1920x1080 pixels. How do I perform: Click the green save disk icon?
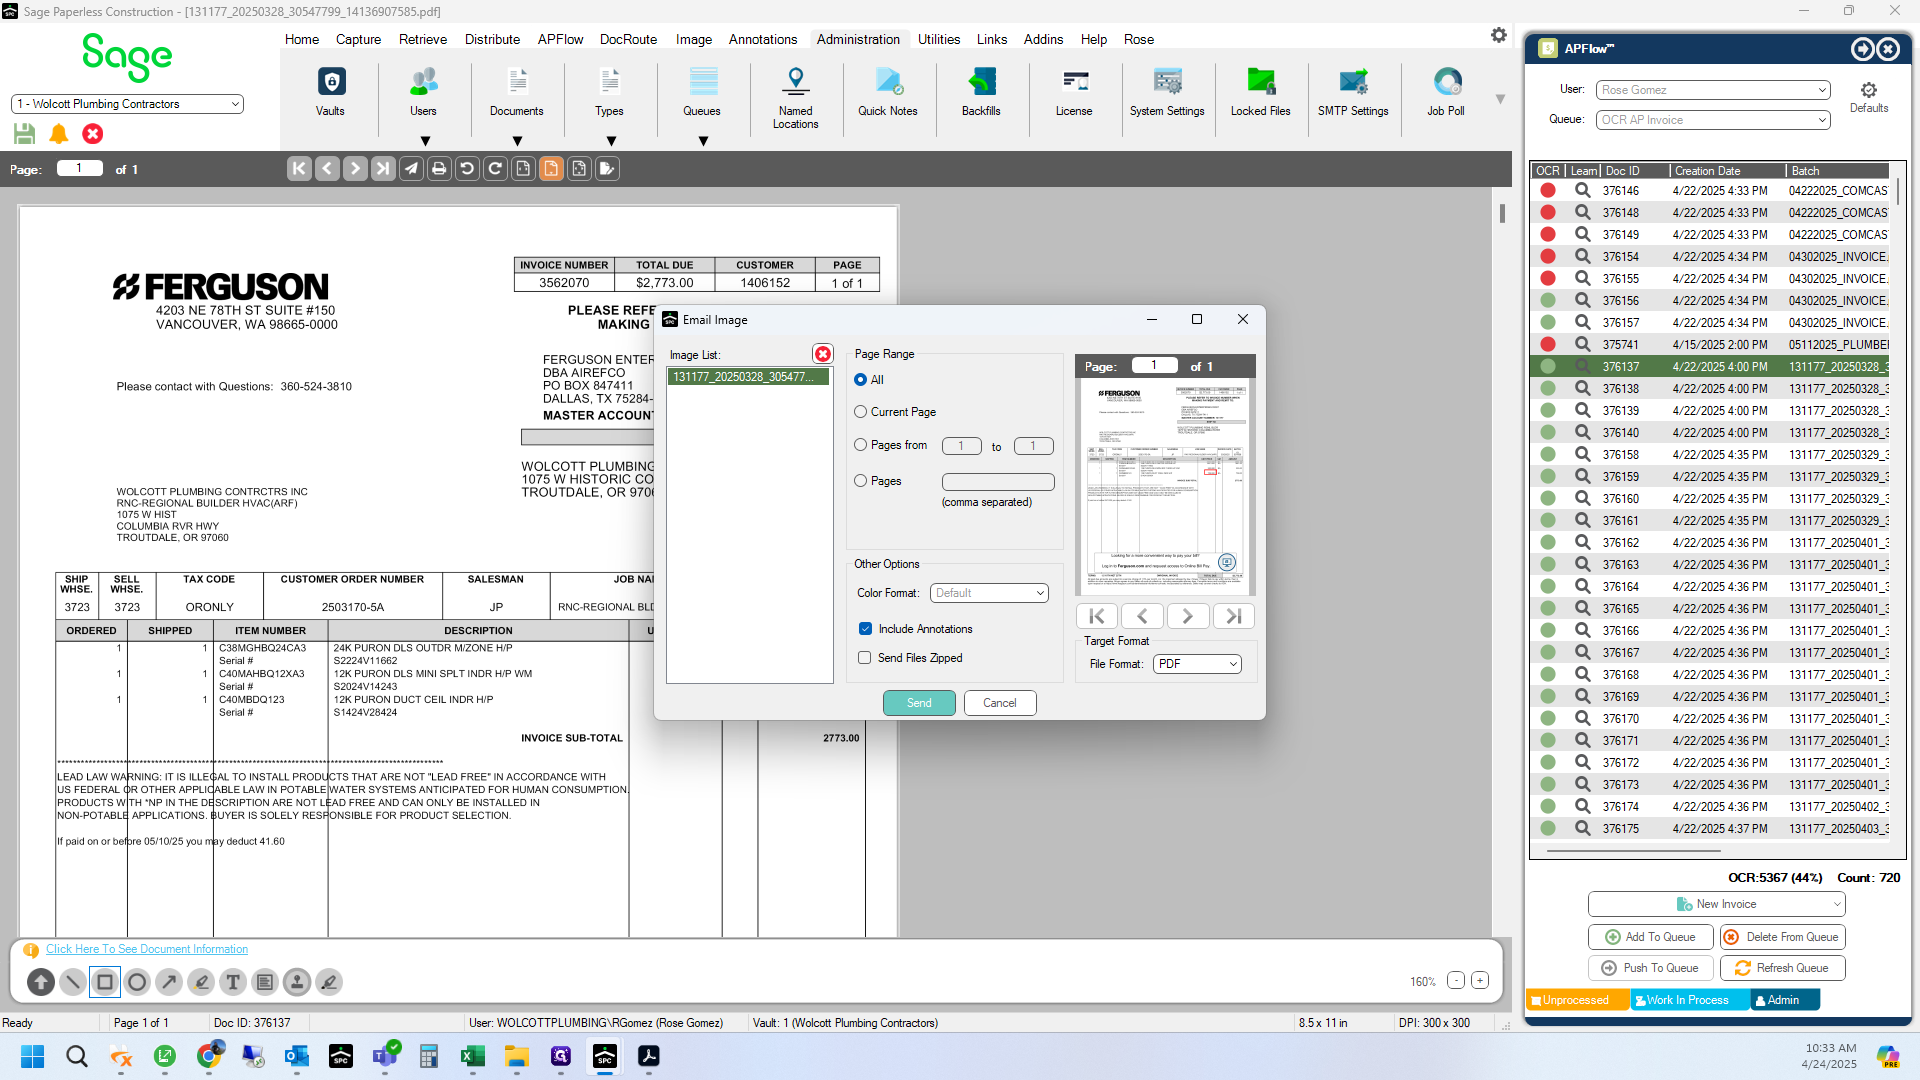25,133
